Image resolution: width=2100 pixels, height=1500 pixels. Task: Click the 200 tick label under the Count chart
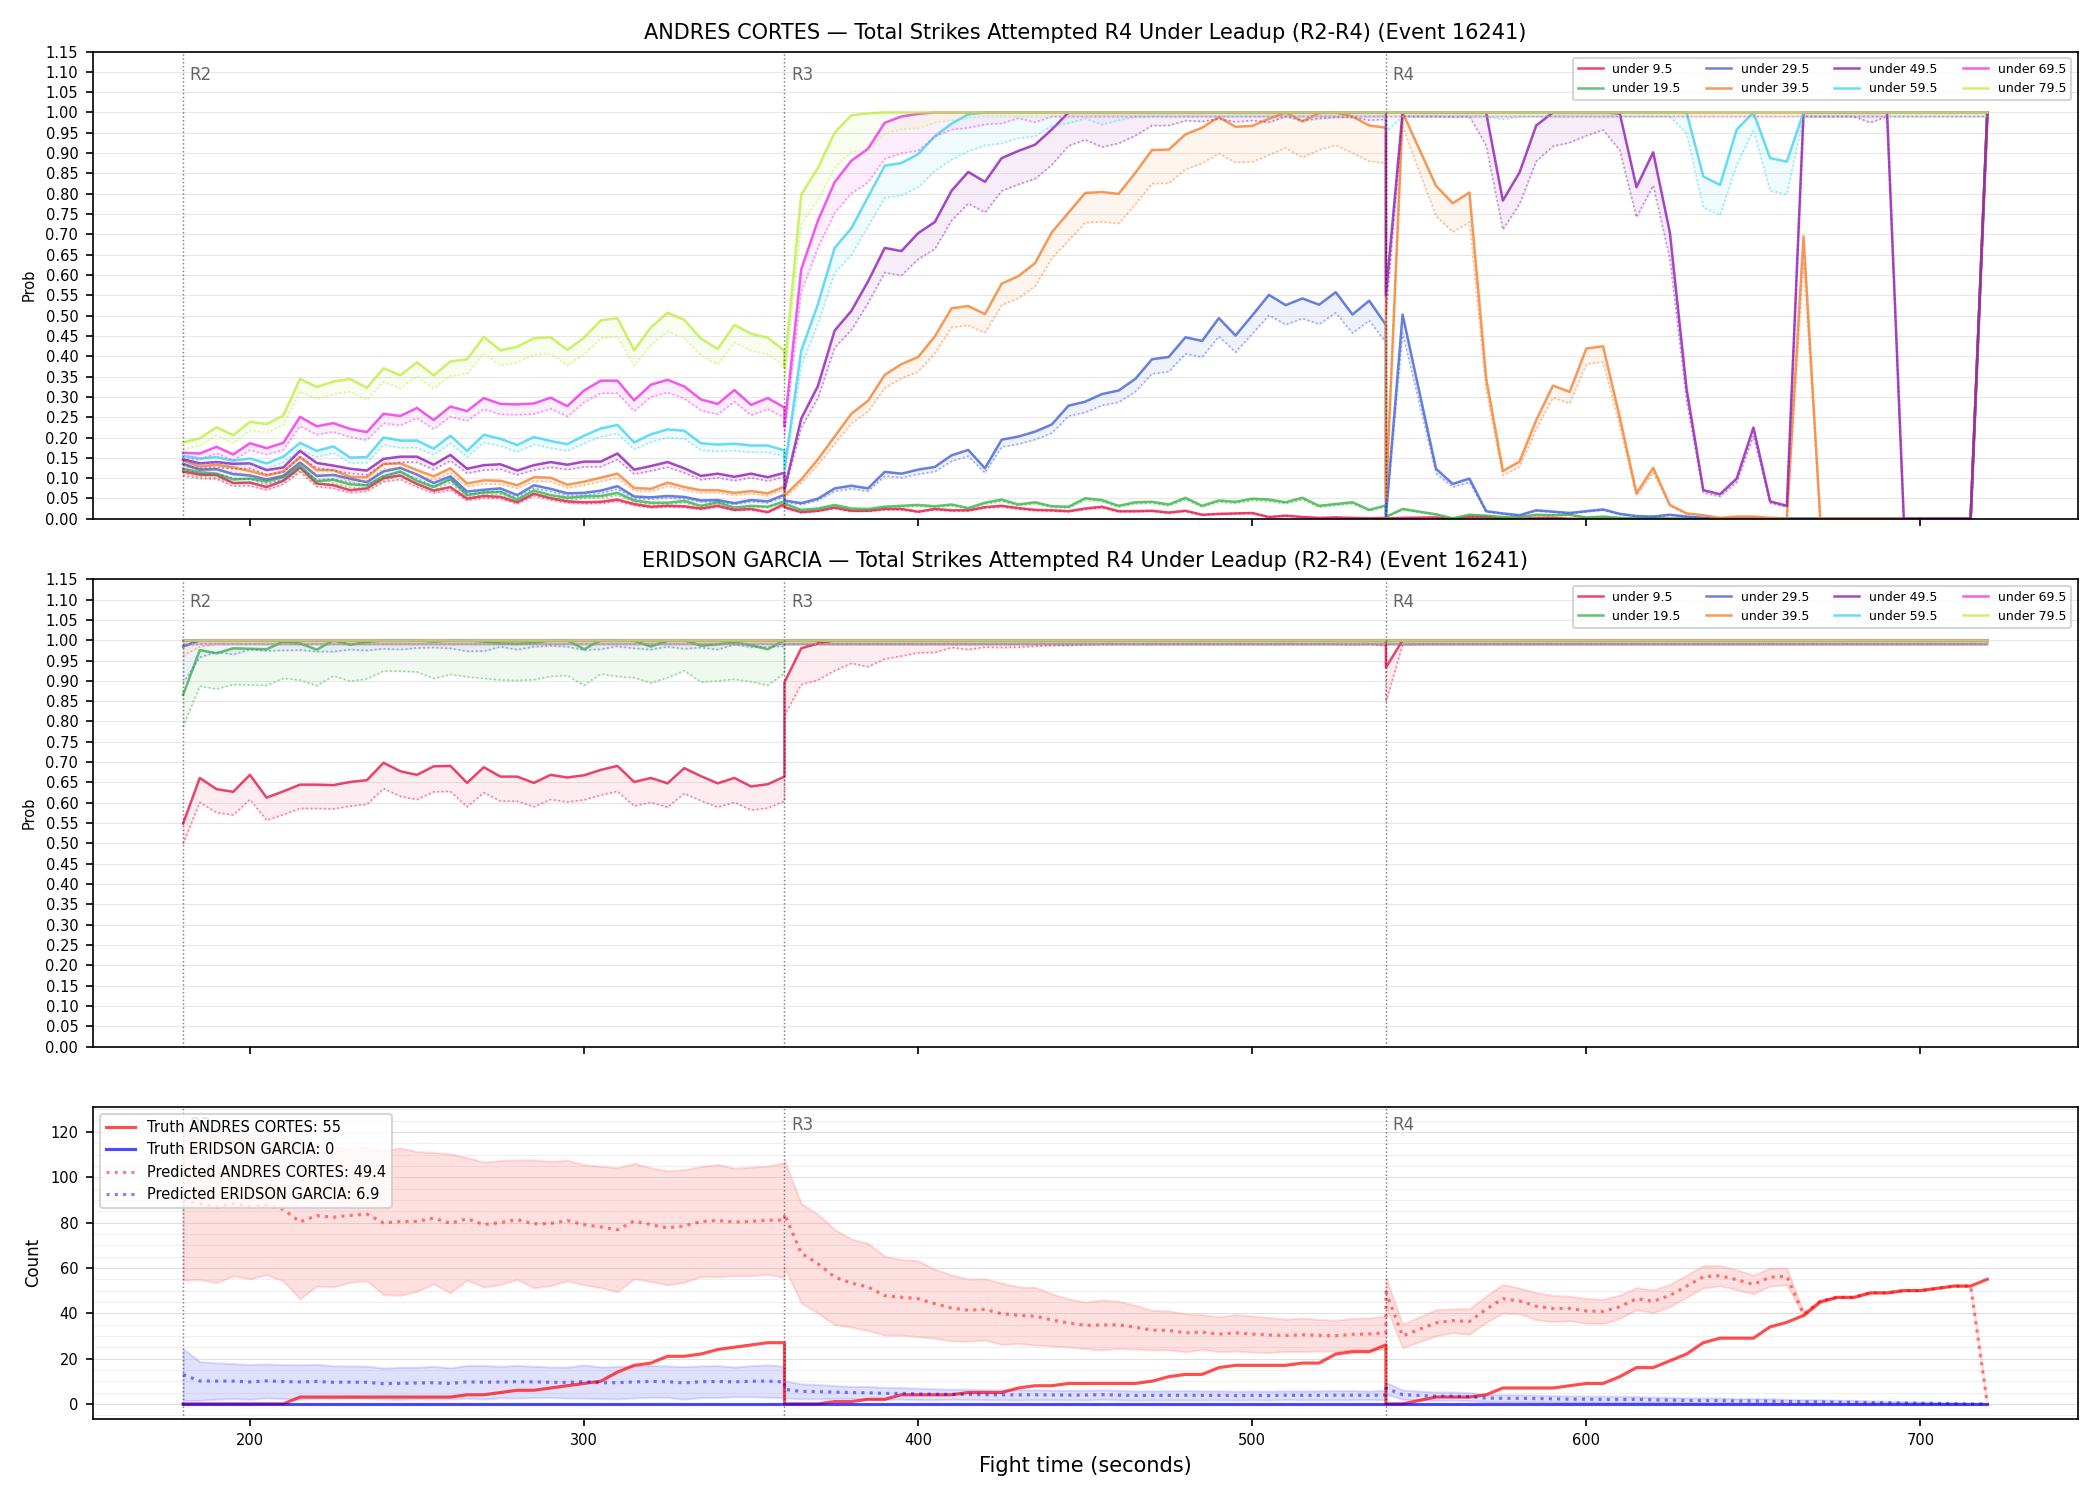250,1438
